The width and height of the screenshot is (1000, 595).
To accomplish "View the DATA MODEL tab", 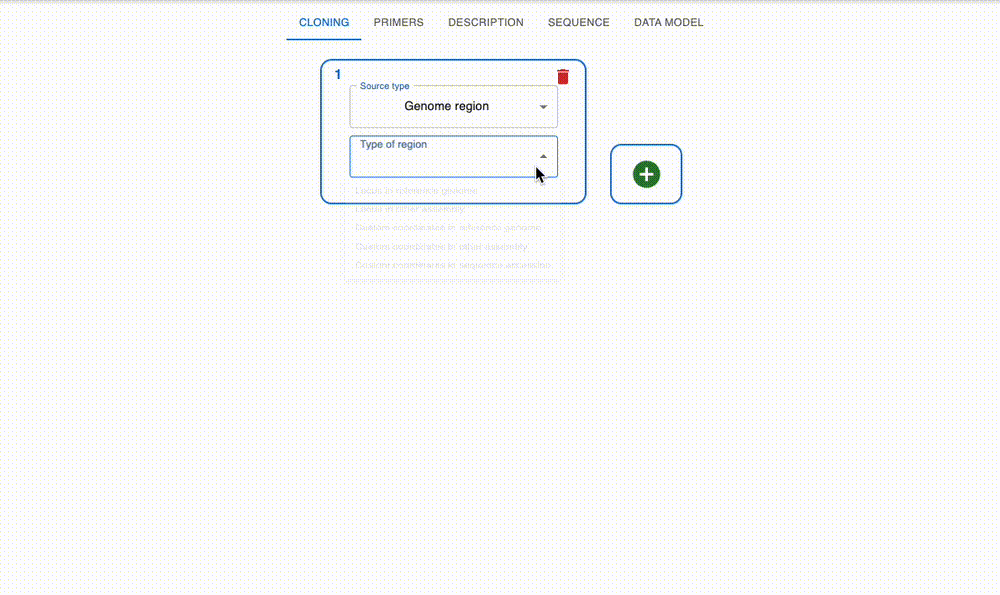I will [668, 22].
